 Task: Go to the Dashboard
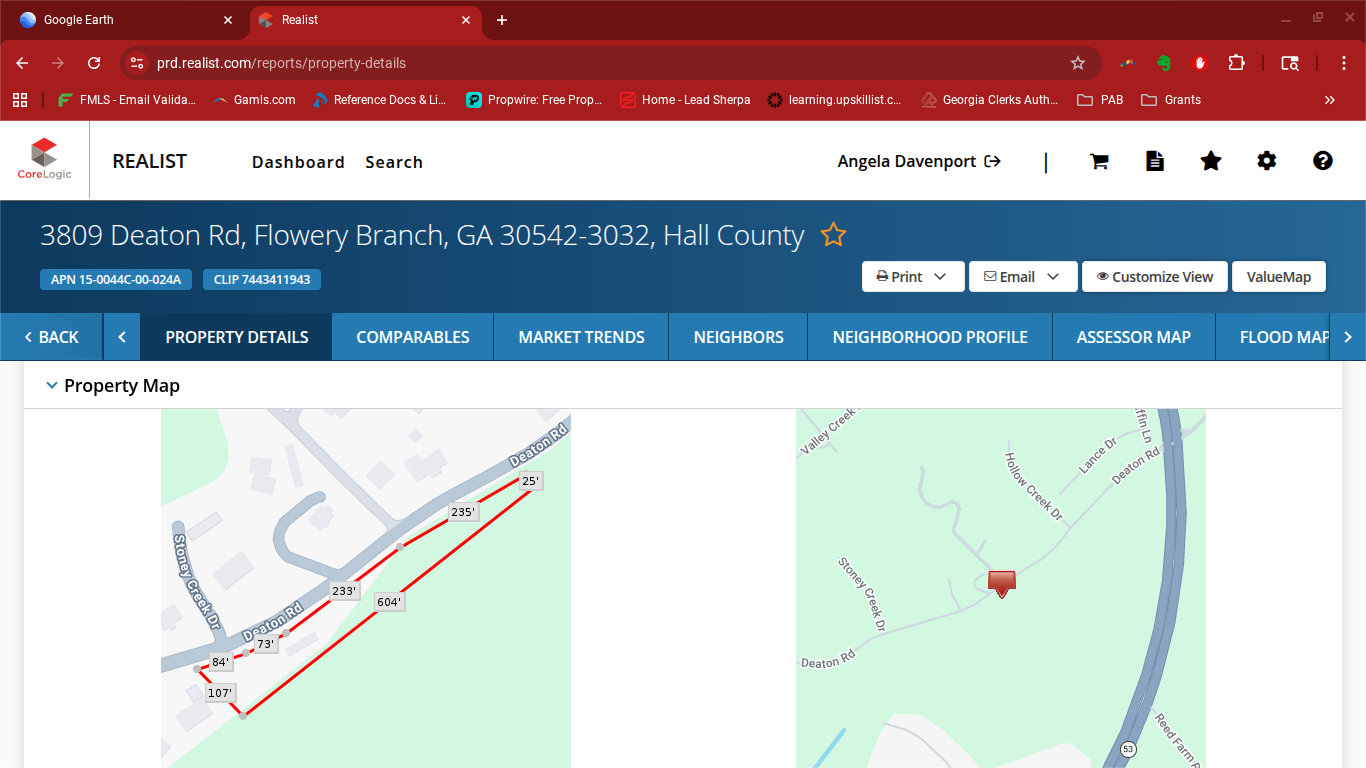coord(298,162)
